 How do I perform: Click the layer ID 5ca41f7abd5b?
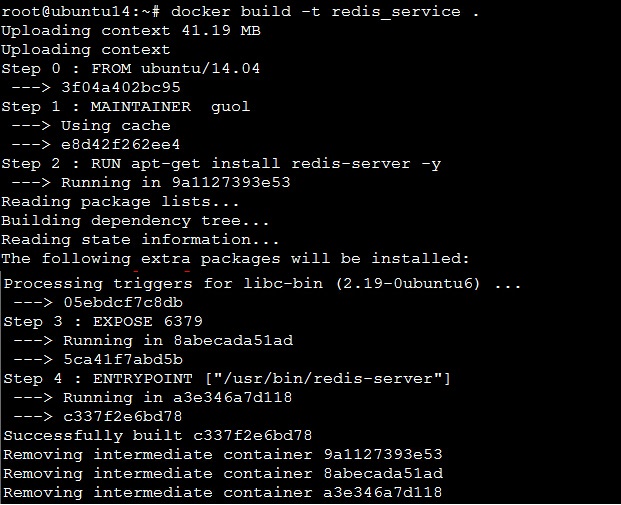(x=123, y=360)
